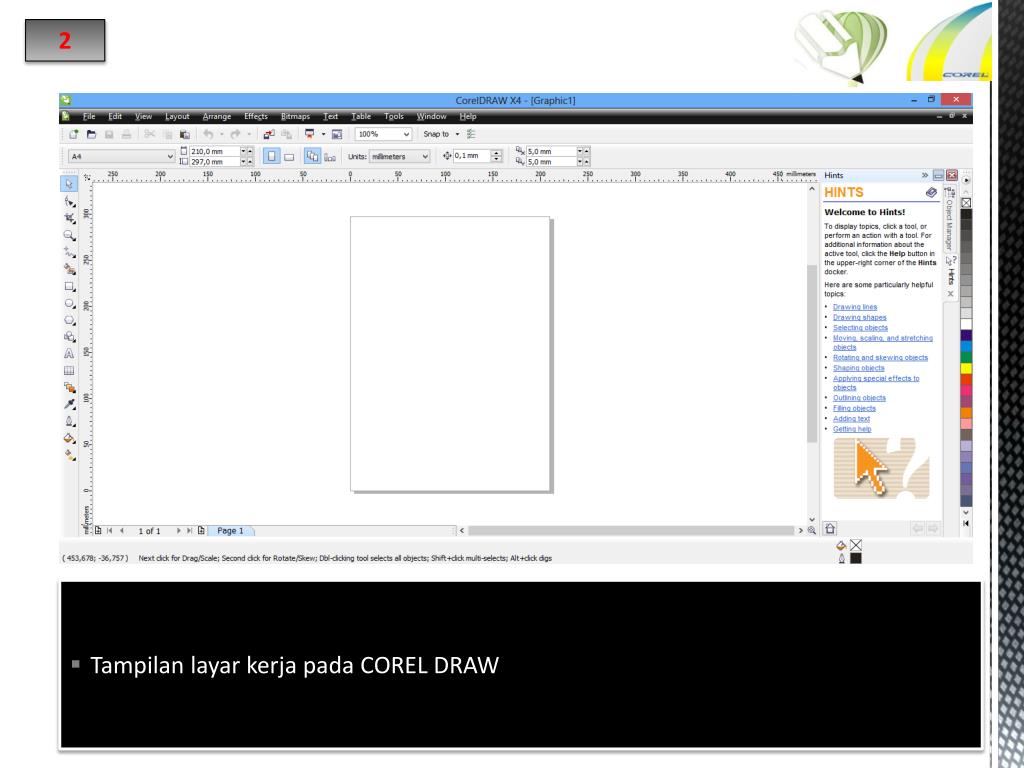Screen dimensions: 1024x768
Task: Expand the Snap to dropdown
Action: click(x=457, y=134)
